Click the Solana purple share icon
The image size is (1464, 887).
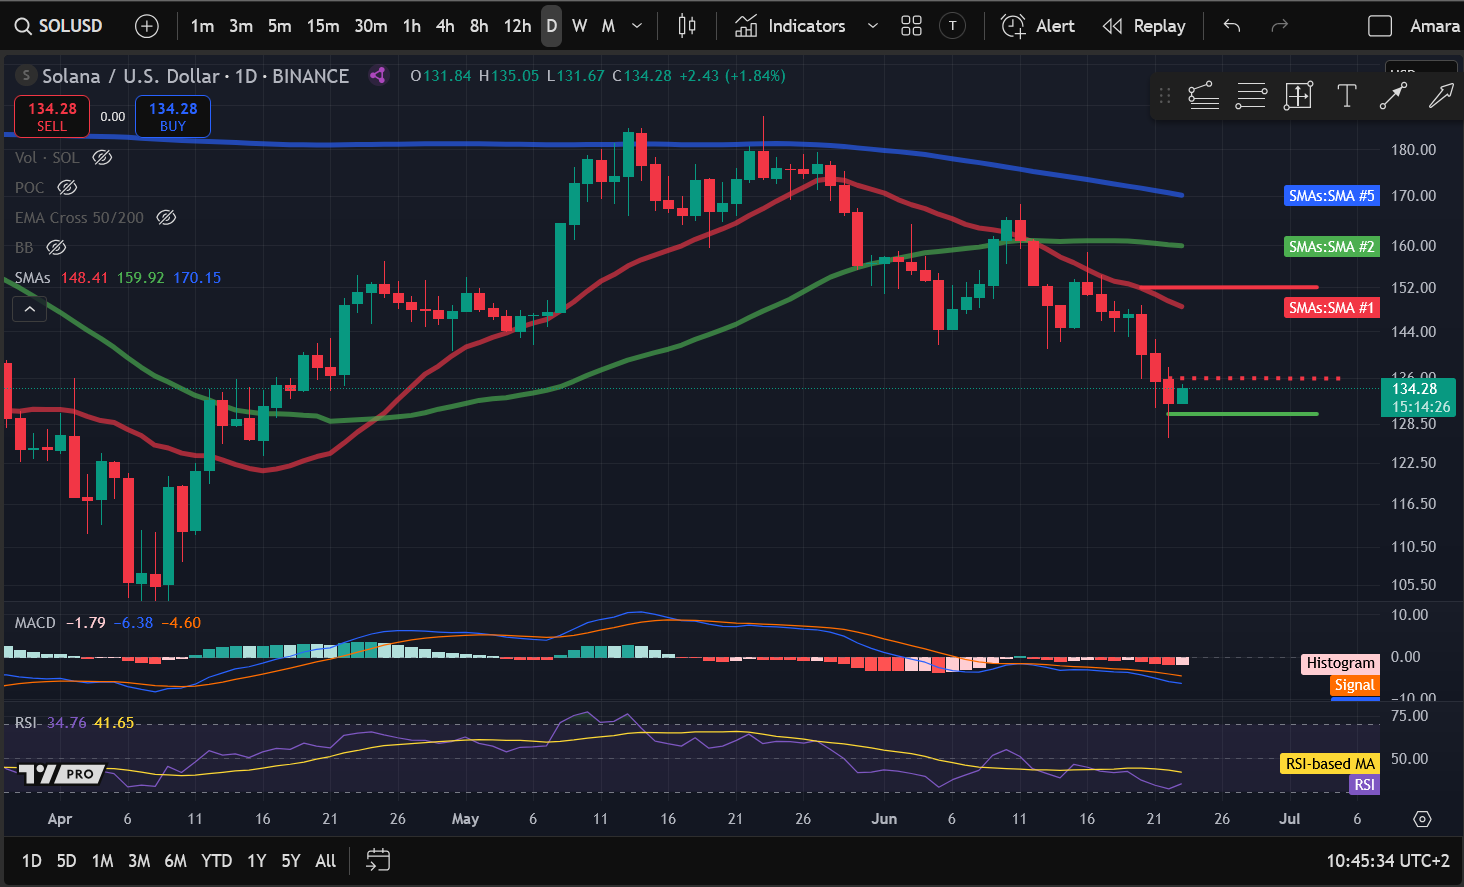point(378,75)
